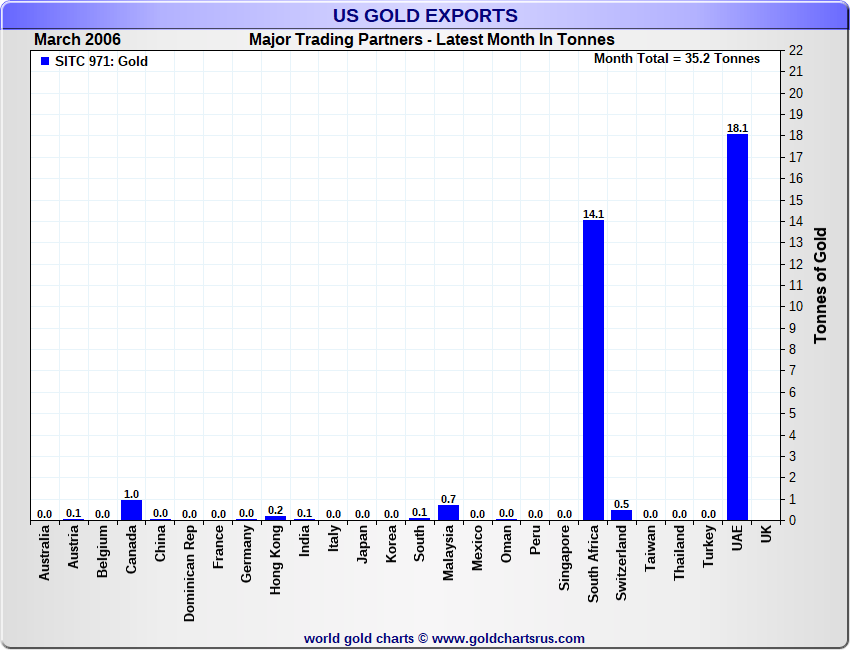Screen dimensions: 850x650
Task: Click the 'UK' axis label
Action: point(766,533)
